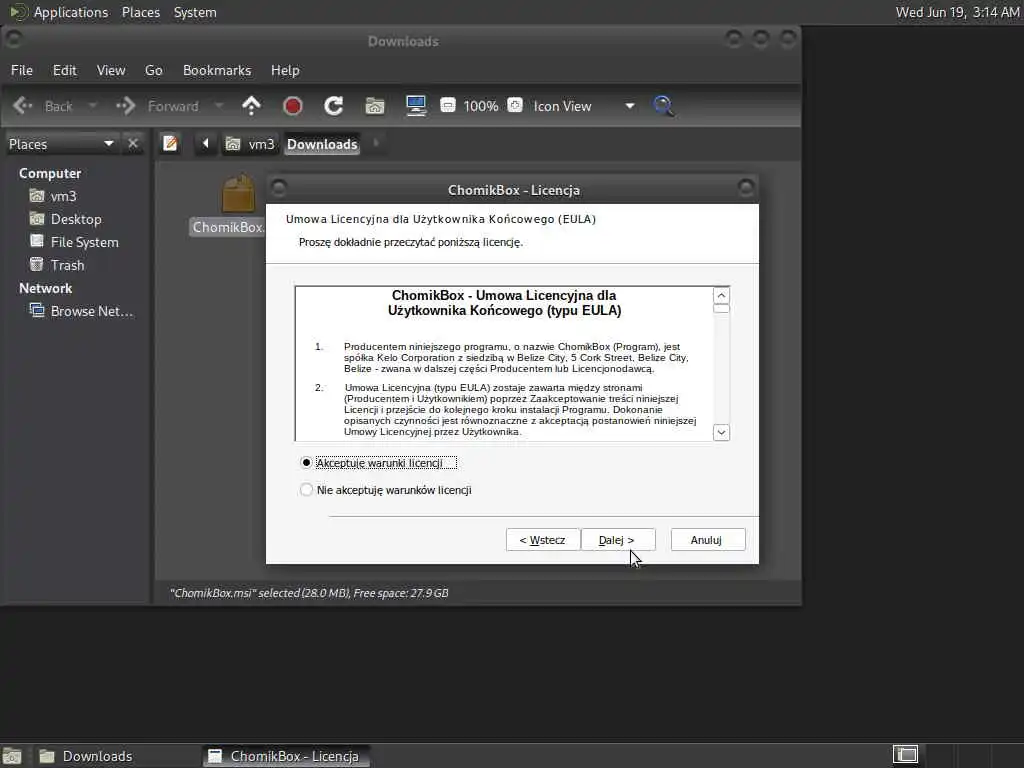The width and height of the screenshot is (1024, 768).
Task: Click the path bar right scroll arrow
Action: coord(376,143)
